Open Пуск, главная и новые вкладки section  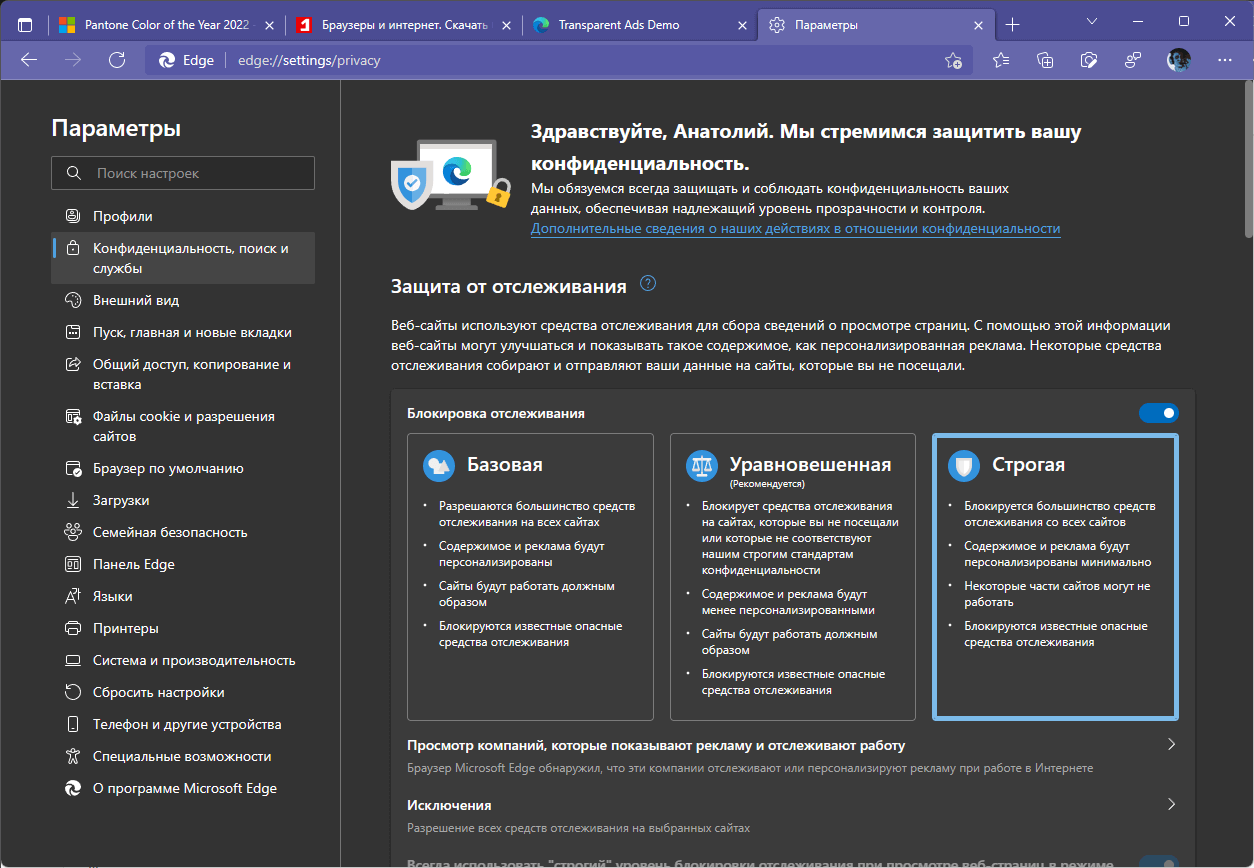pyautogui.click(x=183, y=332)
